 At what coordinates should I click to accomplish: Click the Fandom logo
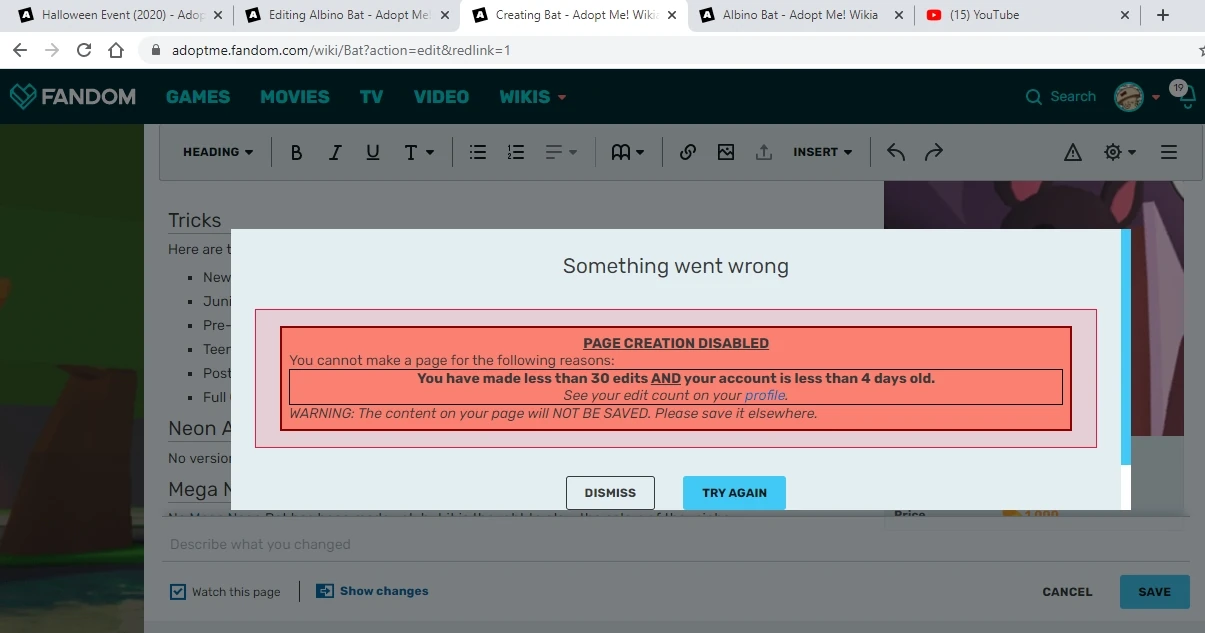point(72,97)
